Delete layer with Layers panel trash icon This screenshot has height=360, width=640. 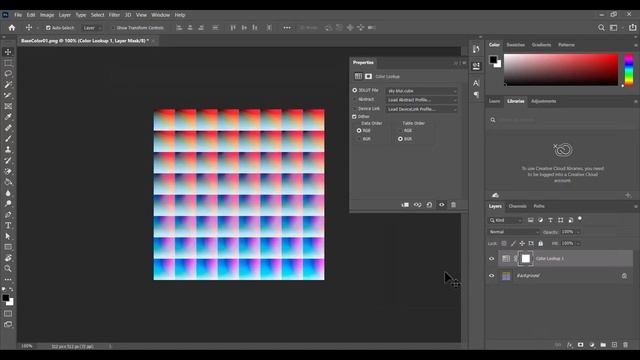tap(625, 345)
